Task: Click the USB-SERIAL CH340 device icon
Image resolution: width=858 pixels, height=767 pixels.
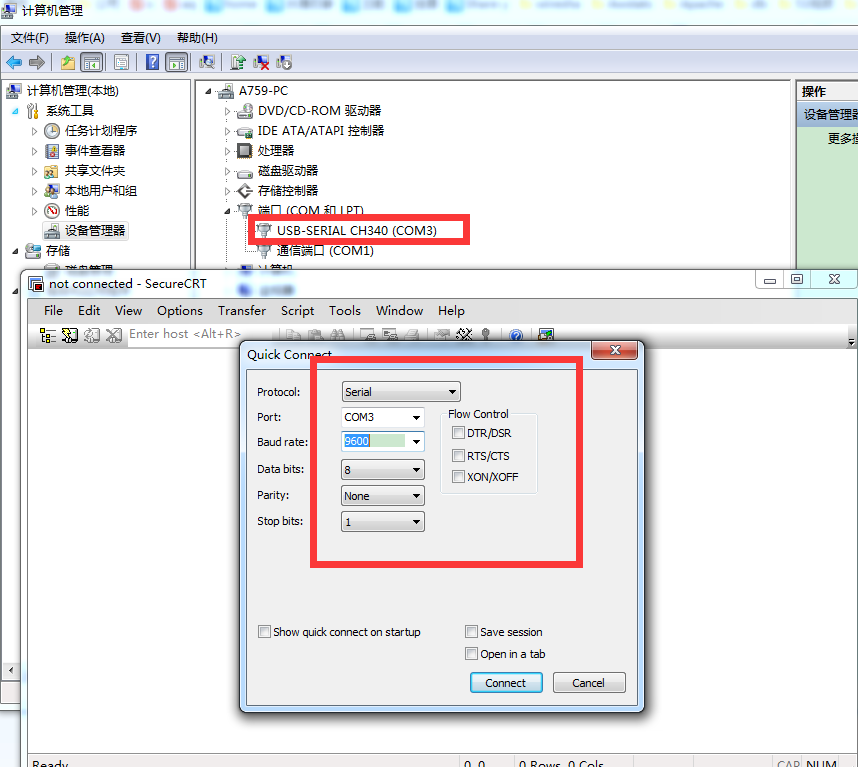Action: [264, 230]
